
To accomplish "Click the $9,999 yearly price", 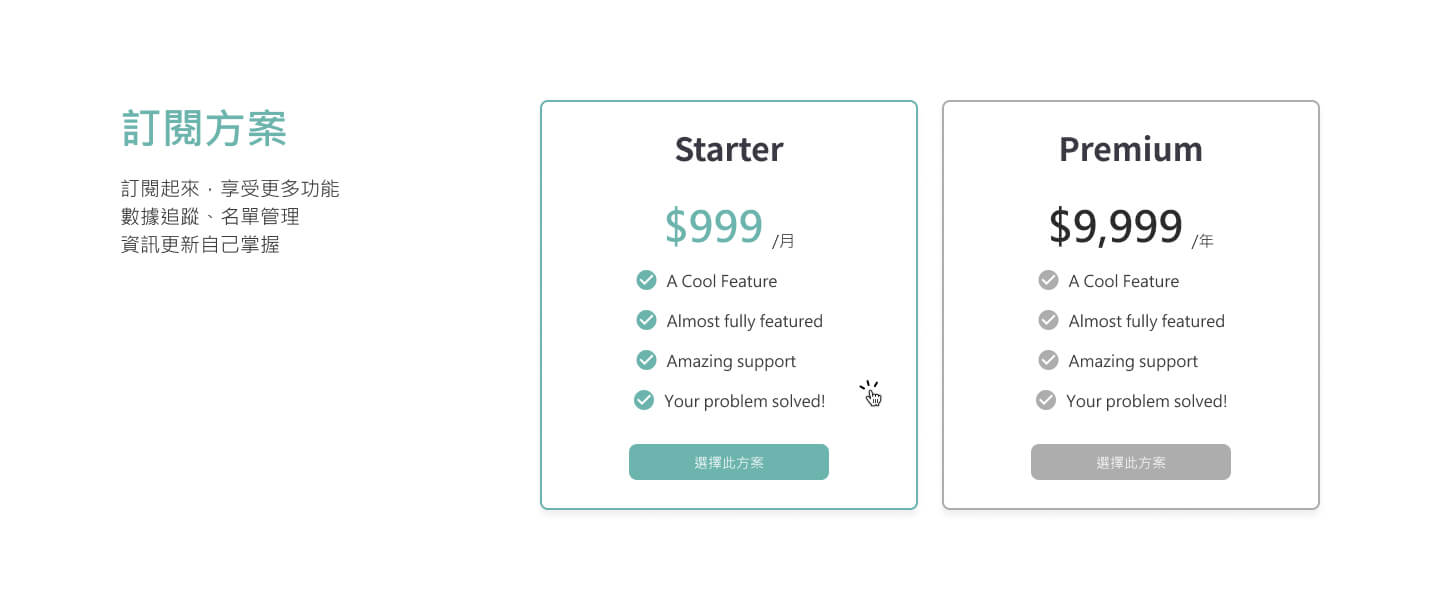I will point(1116,227).
